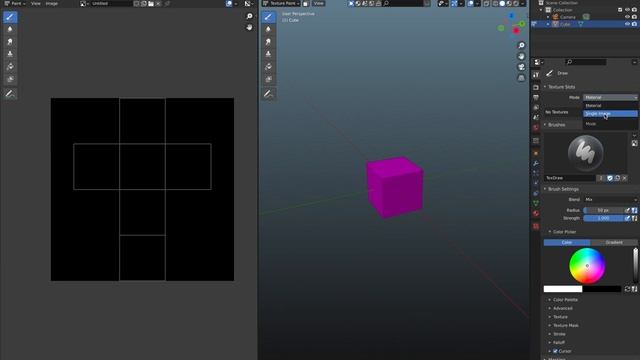Toggle fake user shield for TexDraw brush
Viewport: 640px width, 360px height.
point(610,178)
